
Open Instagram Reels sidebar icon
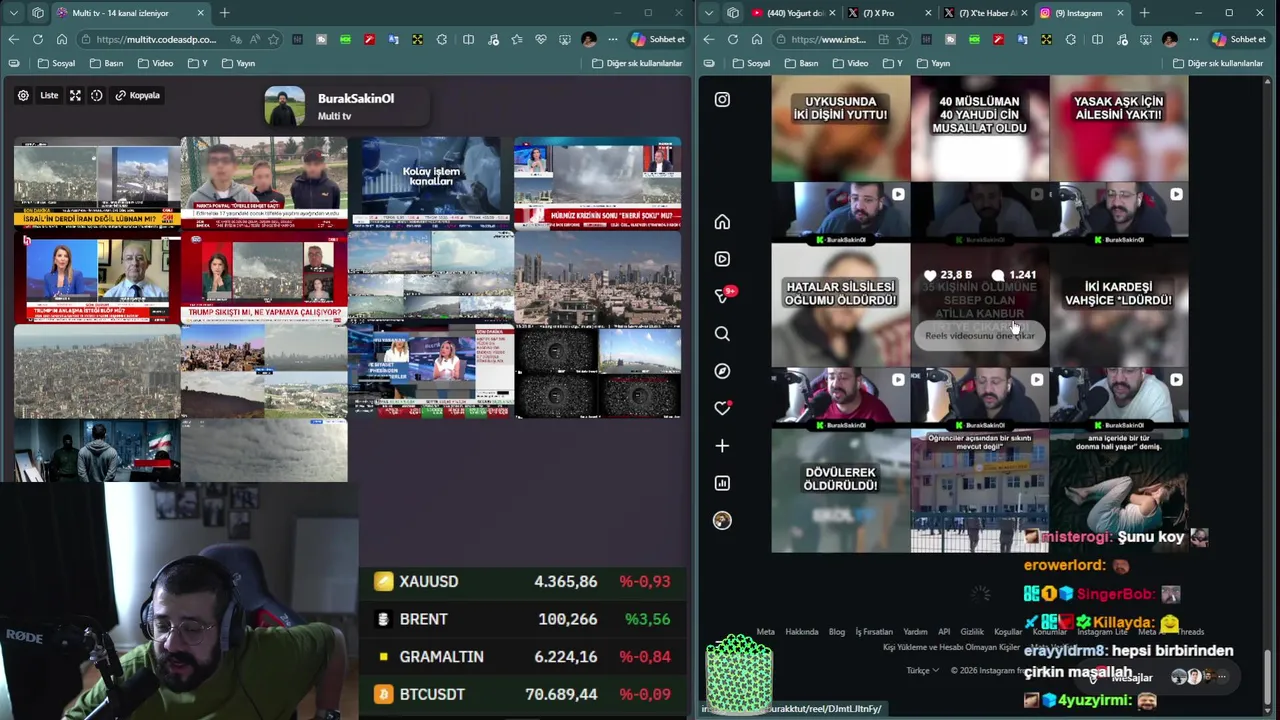[x=722, y=259]
